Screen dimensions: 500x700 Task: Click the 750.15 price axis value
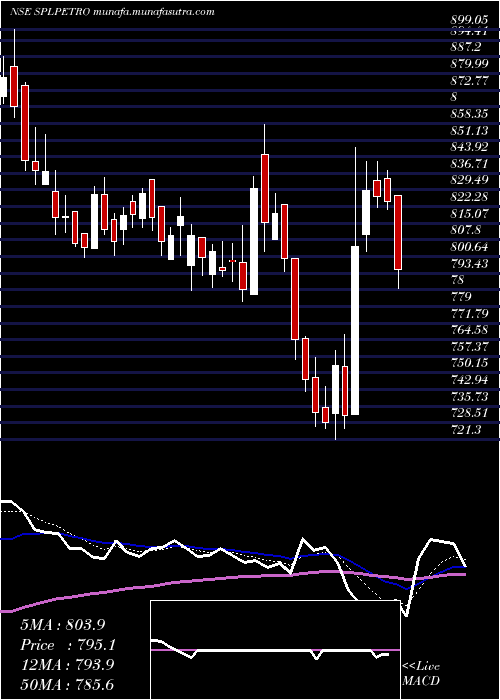(470, 363)
